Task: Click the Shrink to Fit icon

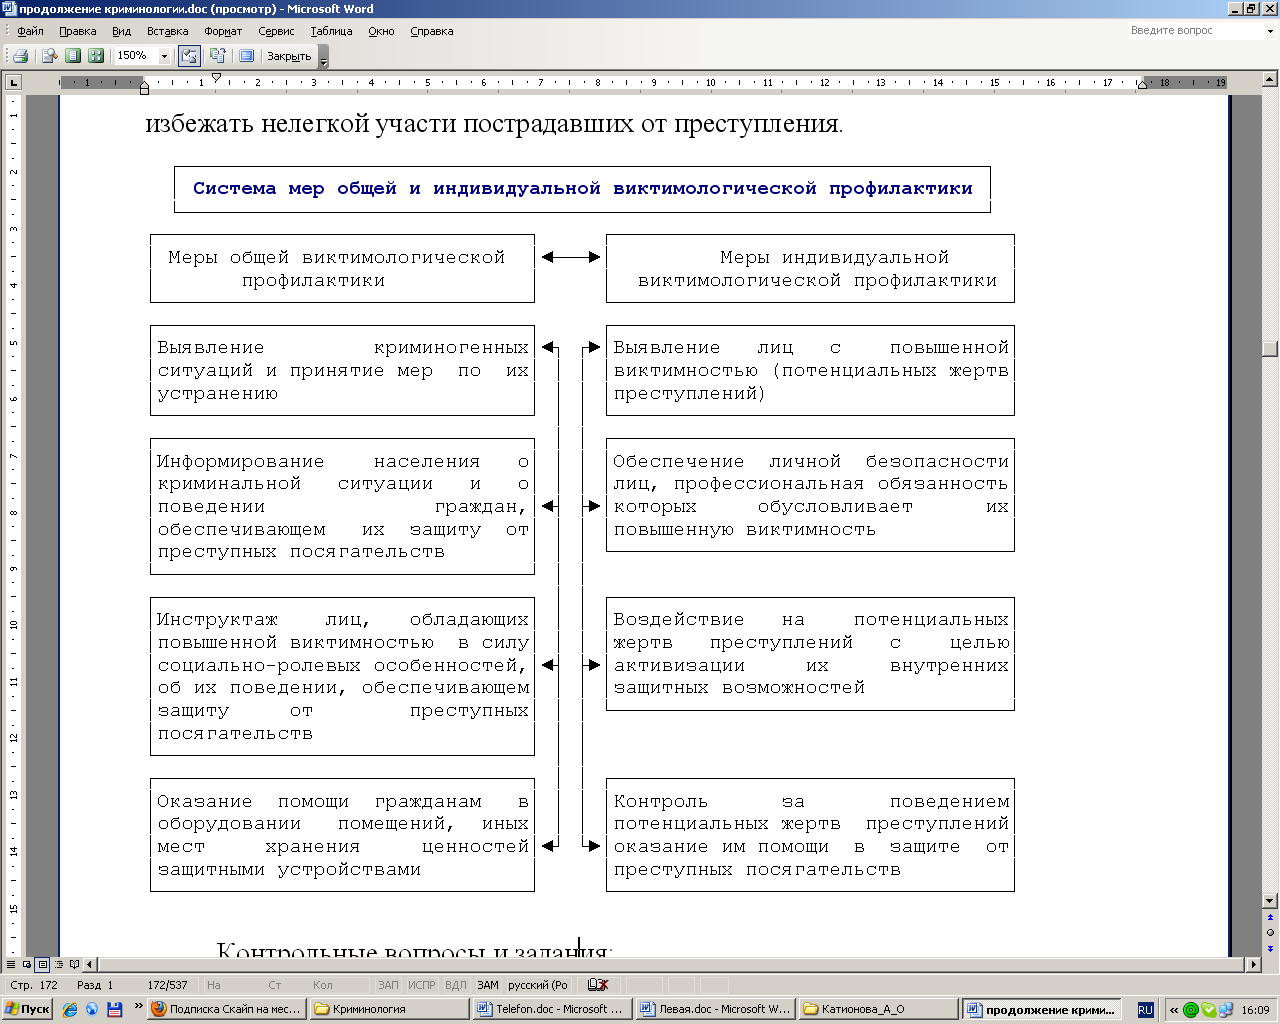Action: point(217,56)
